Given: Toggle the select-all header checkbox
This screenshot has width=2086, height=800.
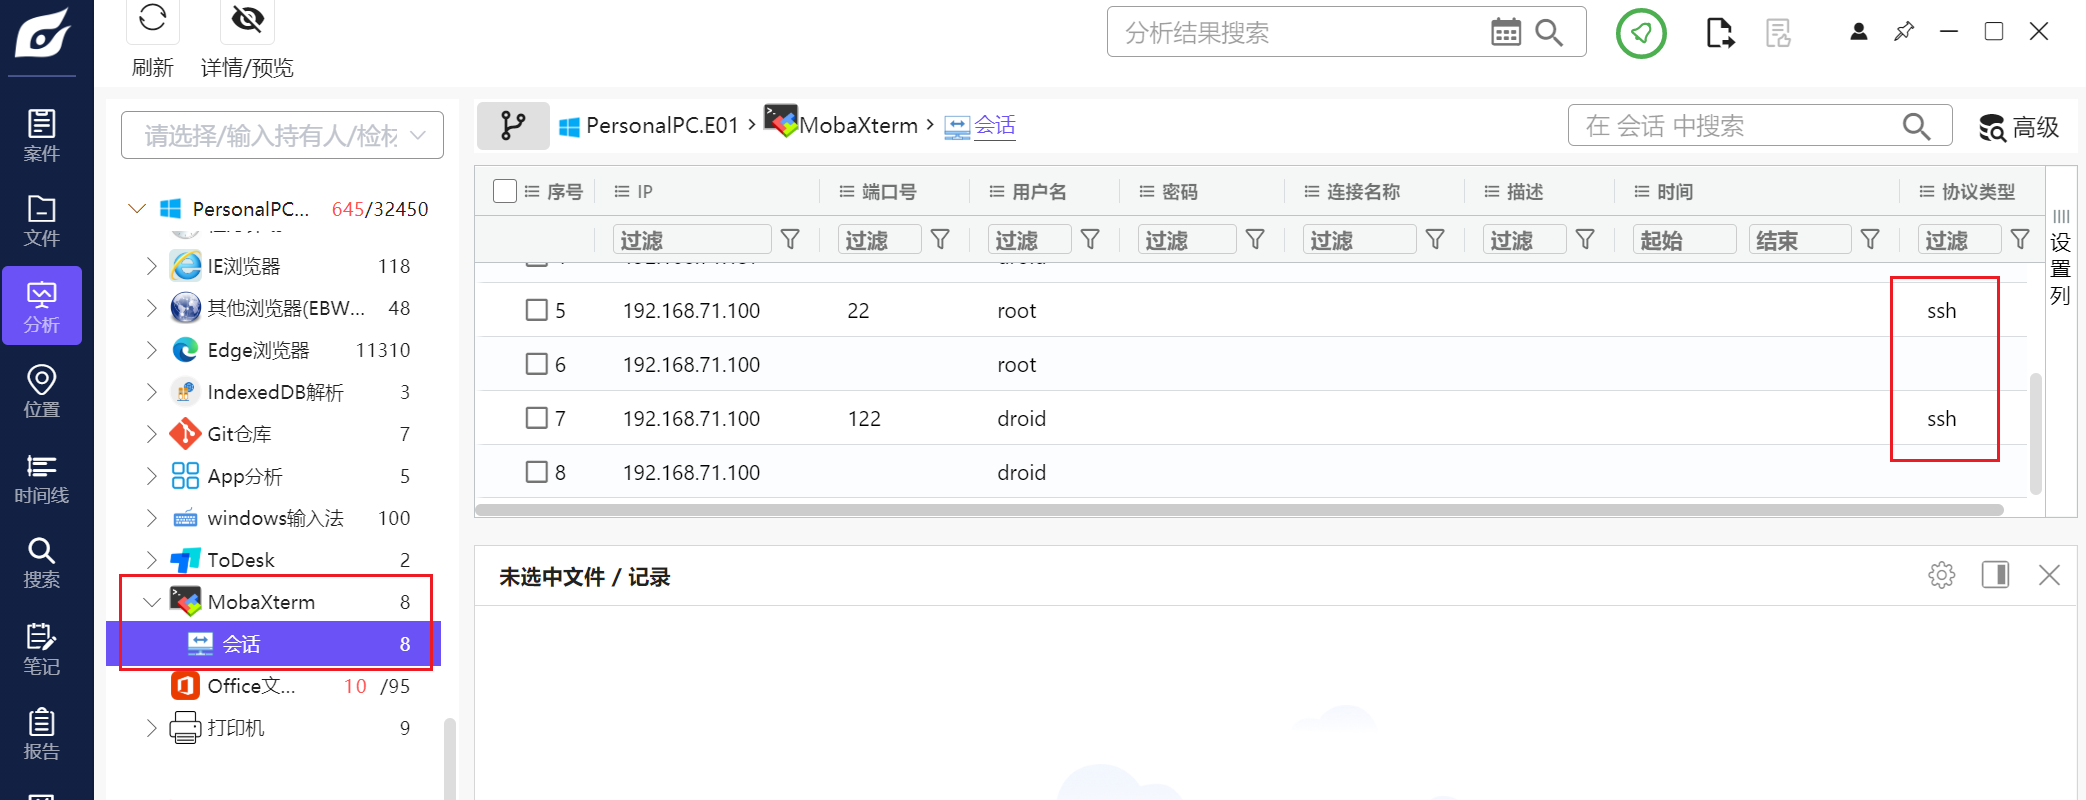Looking at the screenshot, I should coord(505,191).
